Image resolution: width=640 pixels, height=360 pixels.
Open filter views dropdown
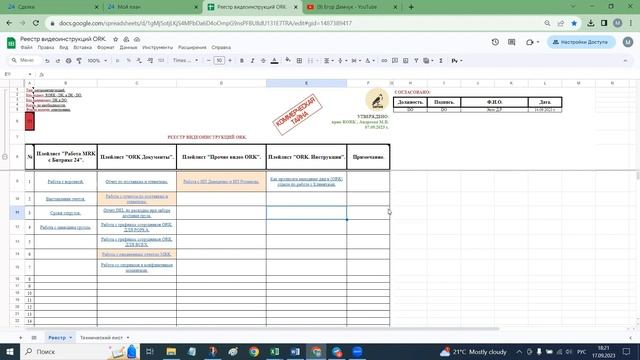(x=428, y=60)
